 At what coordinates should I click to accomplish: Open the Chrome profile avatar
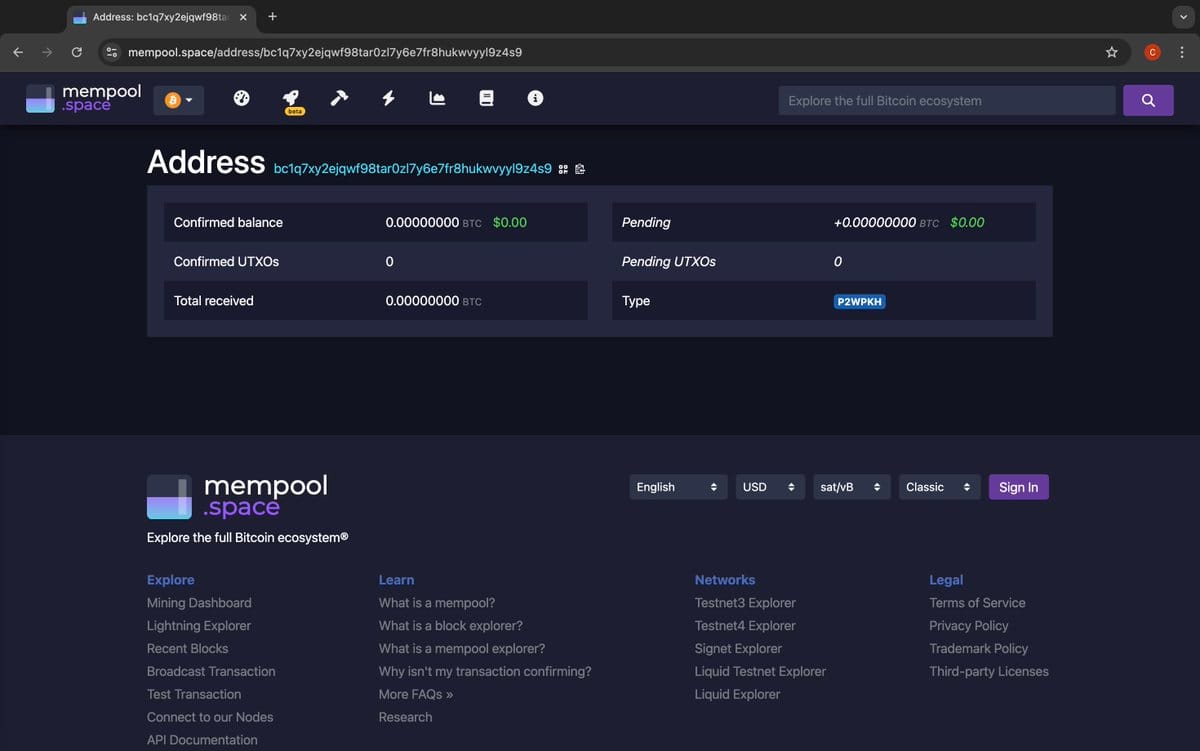point(1152,52)
